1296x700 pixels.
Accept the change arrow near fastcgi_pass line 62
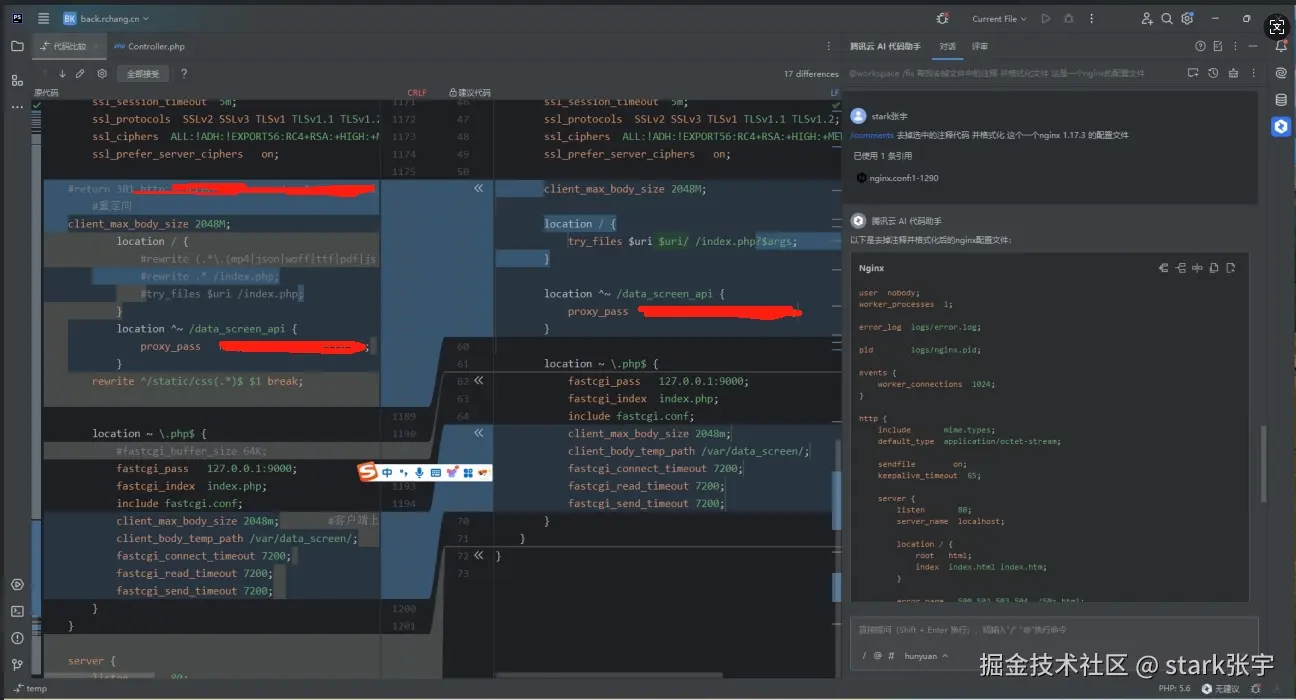click(478, 381)
